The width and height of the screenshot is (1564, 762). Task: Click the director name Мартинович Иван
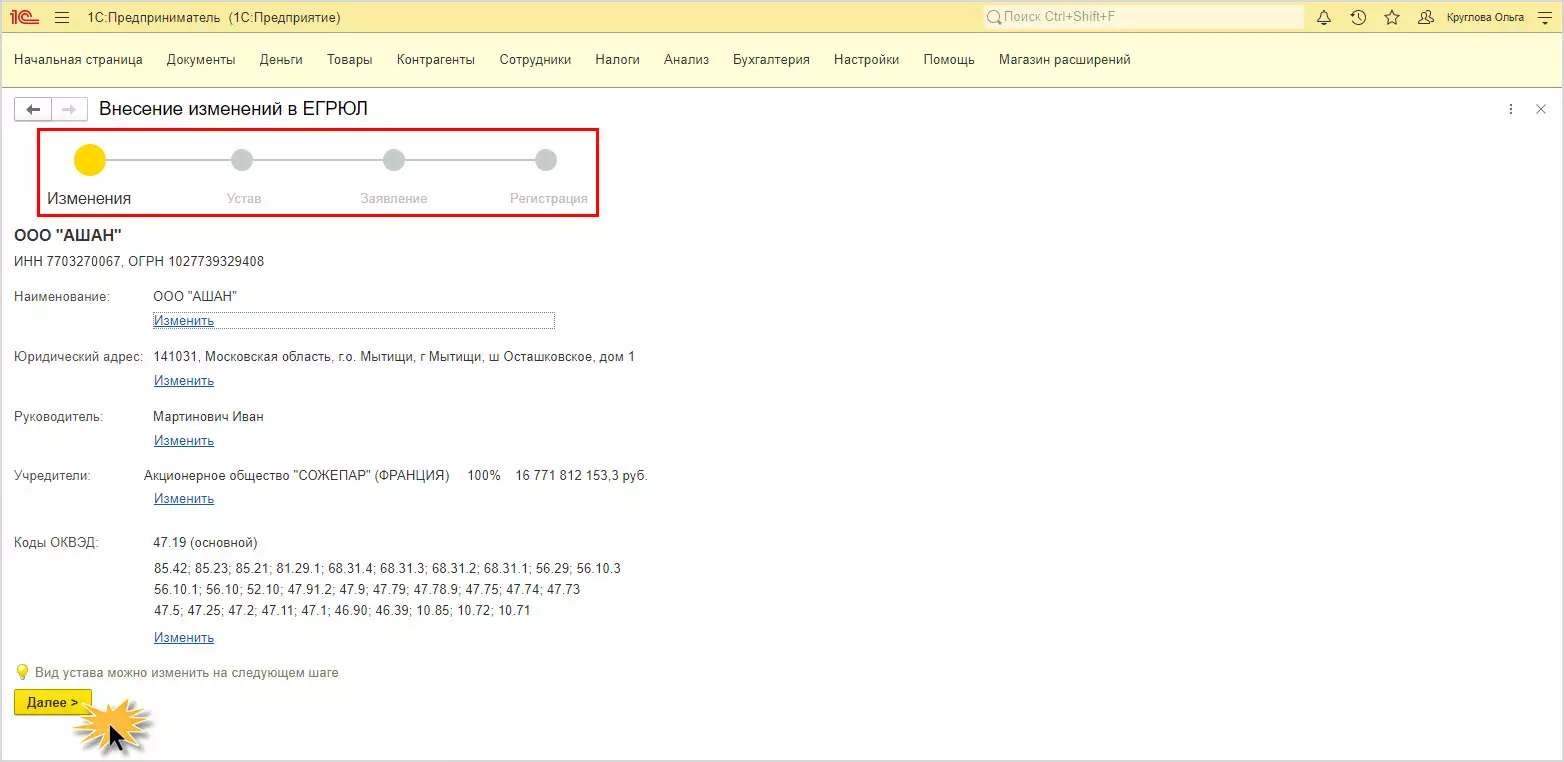208,417
